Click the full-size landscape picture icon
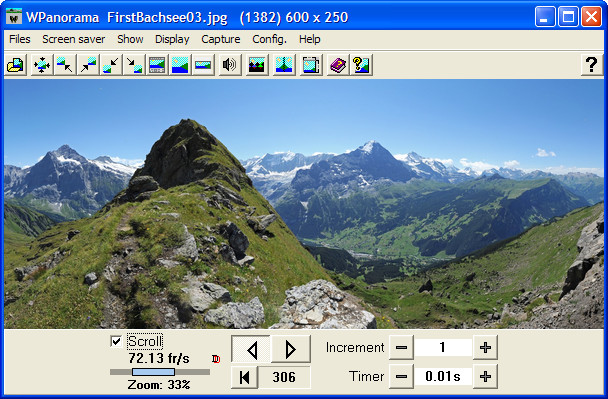This screenshot has height=399, width=608. click(x=180, y=64)
